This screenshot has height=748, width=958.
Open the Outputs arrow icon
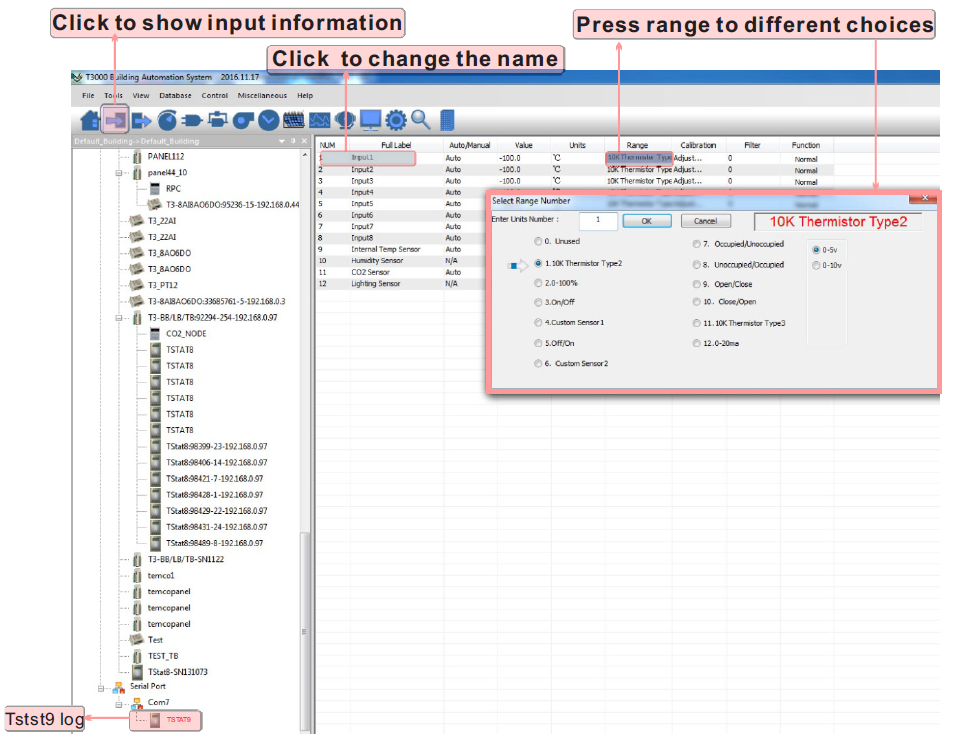142,120
